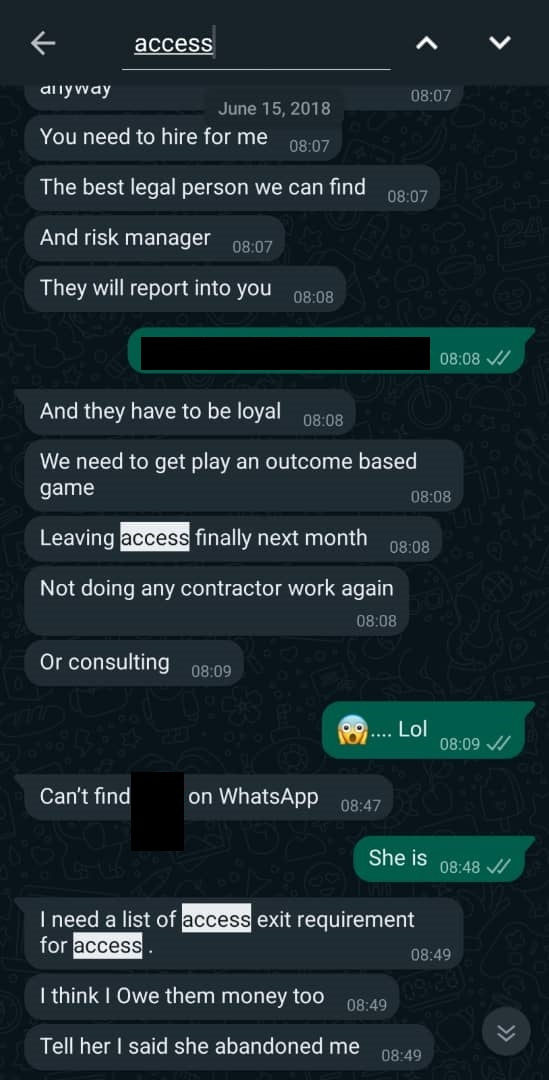Select 'Leaving access finally next month' message

(x=232, y=539)
